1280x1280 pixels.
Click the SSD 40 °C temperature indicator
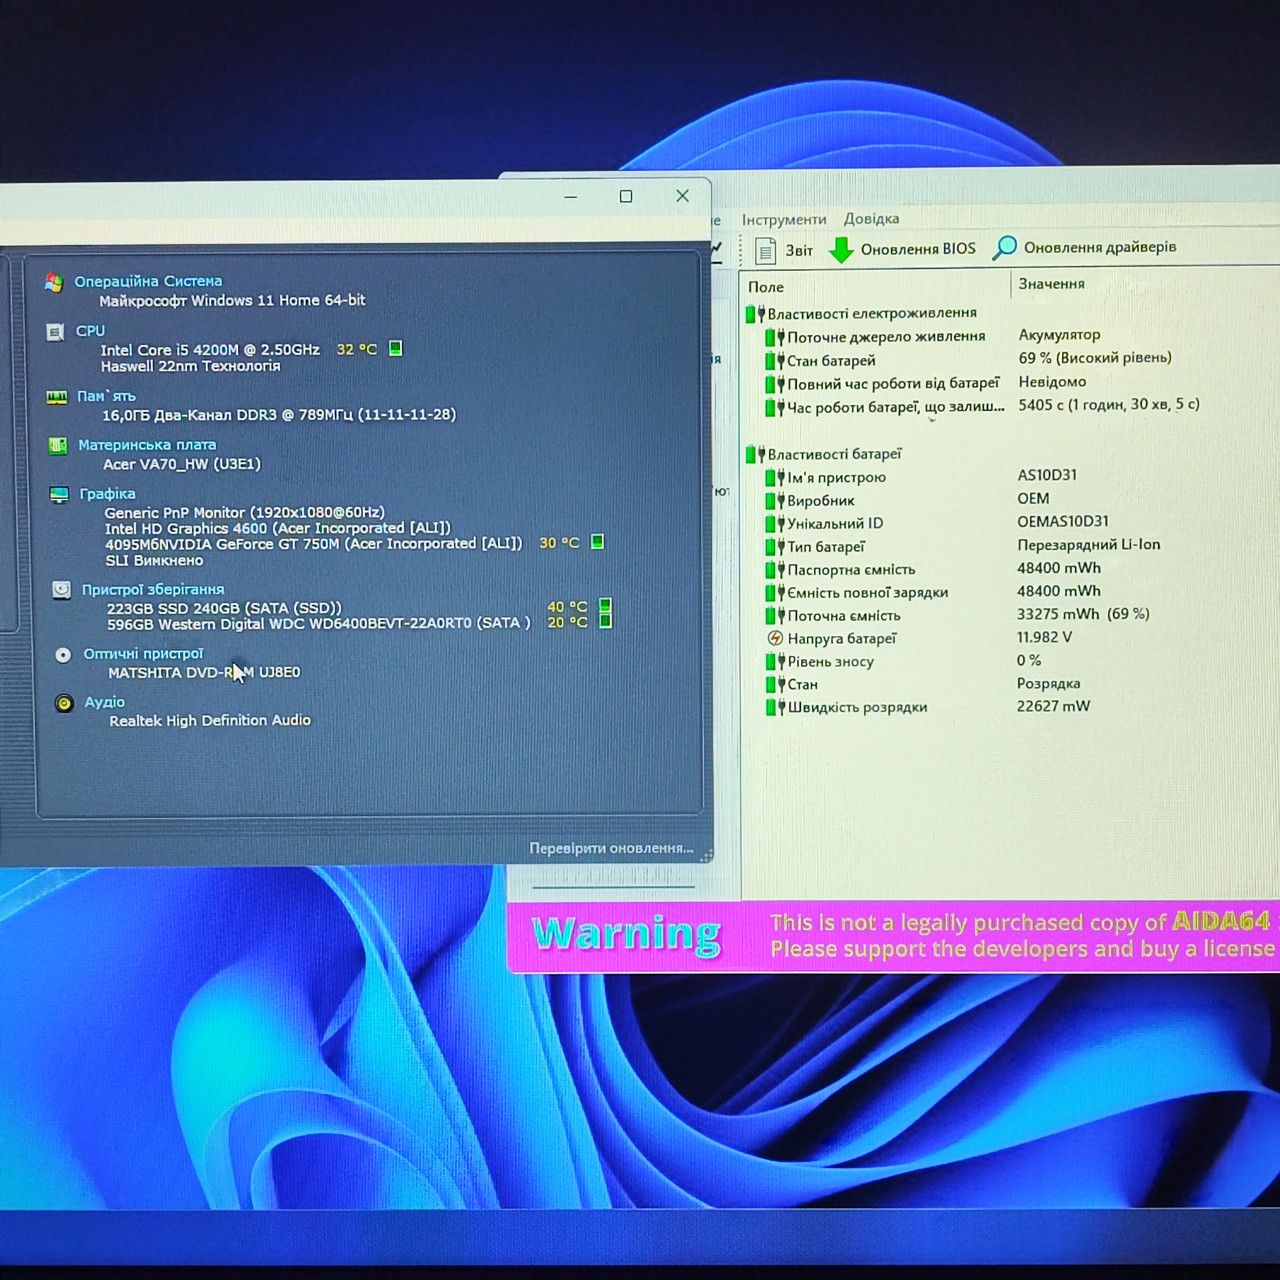point(605,606)
